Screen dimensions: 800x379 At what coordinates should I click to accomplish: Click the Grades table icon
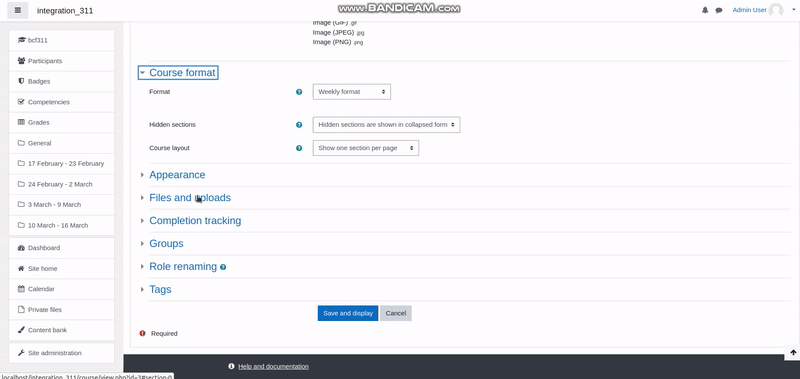click(21, 122)
